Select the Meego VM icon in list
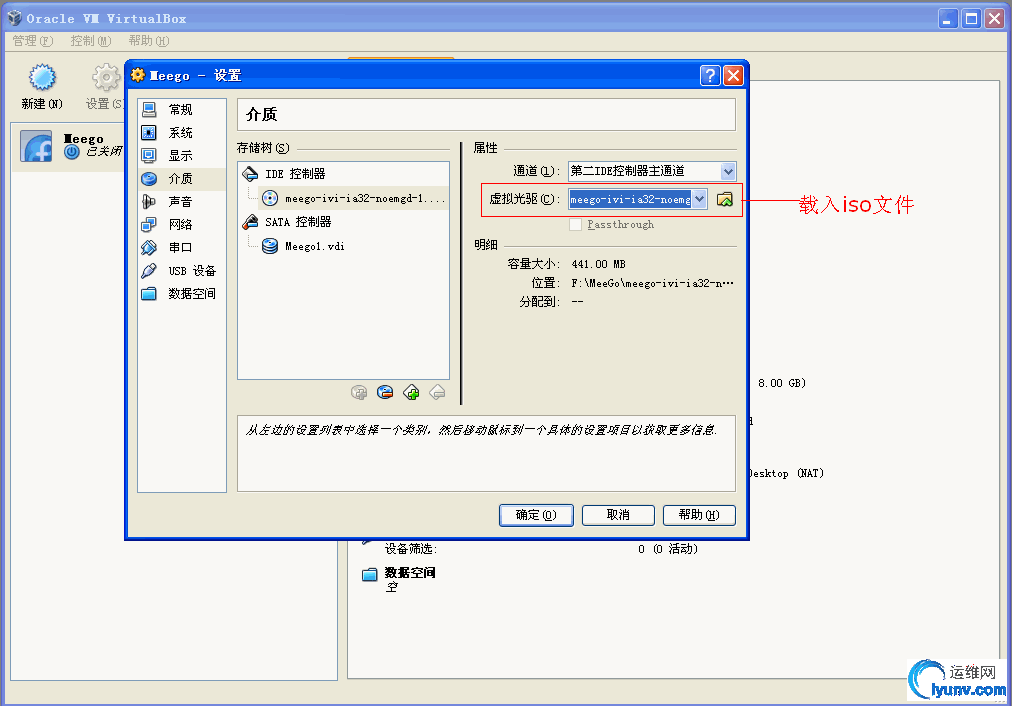This screenshot has width=1012, height=706. (36, 146)
